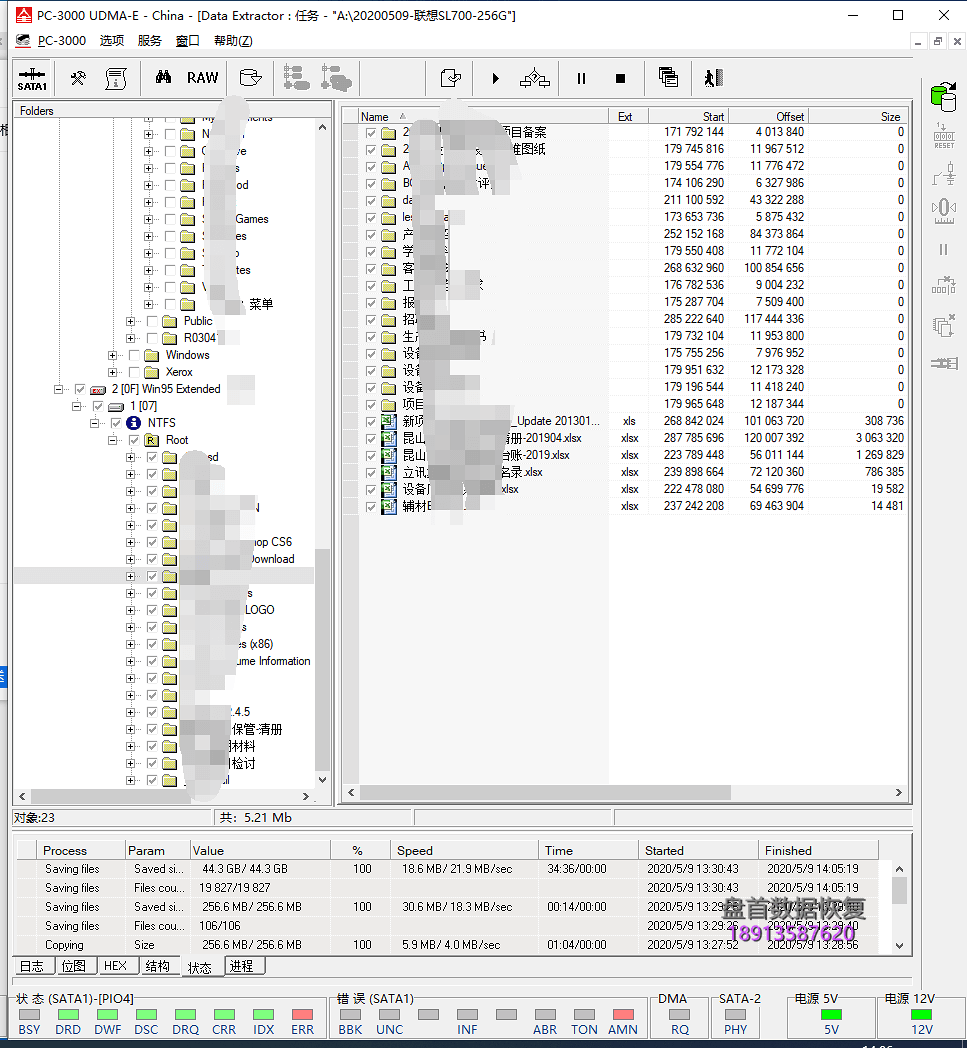The height and width of the screenshot is (1048, 967).
Task: Toggle checkbox of the Root node
Action: coord(134,440)
